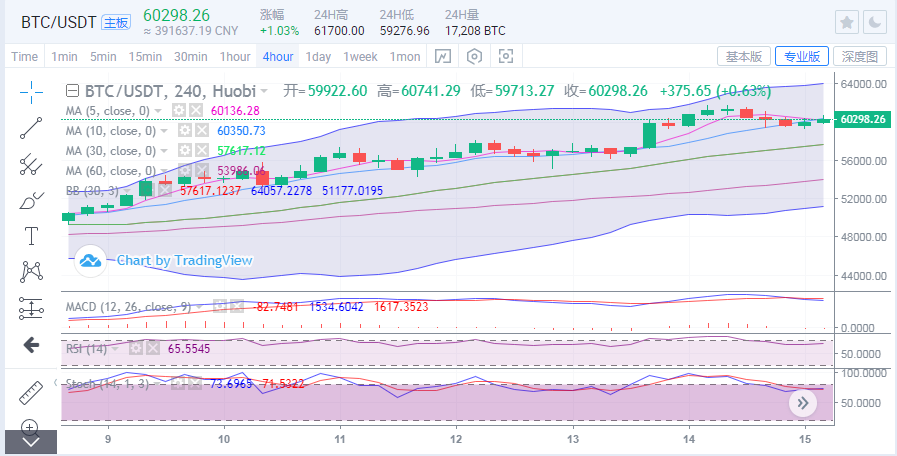Switch to the 1min interval
This screenshot has height=456, width=897.
pyautogui.click(x=64, y=57)
